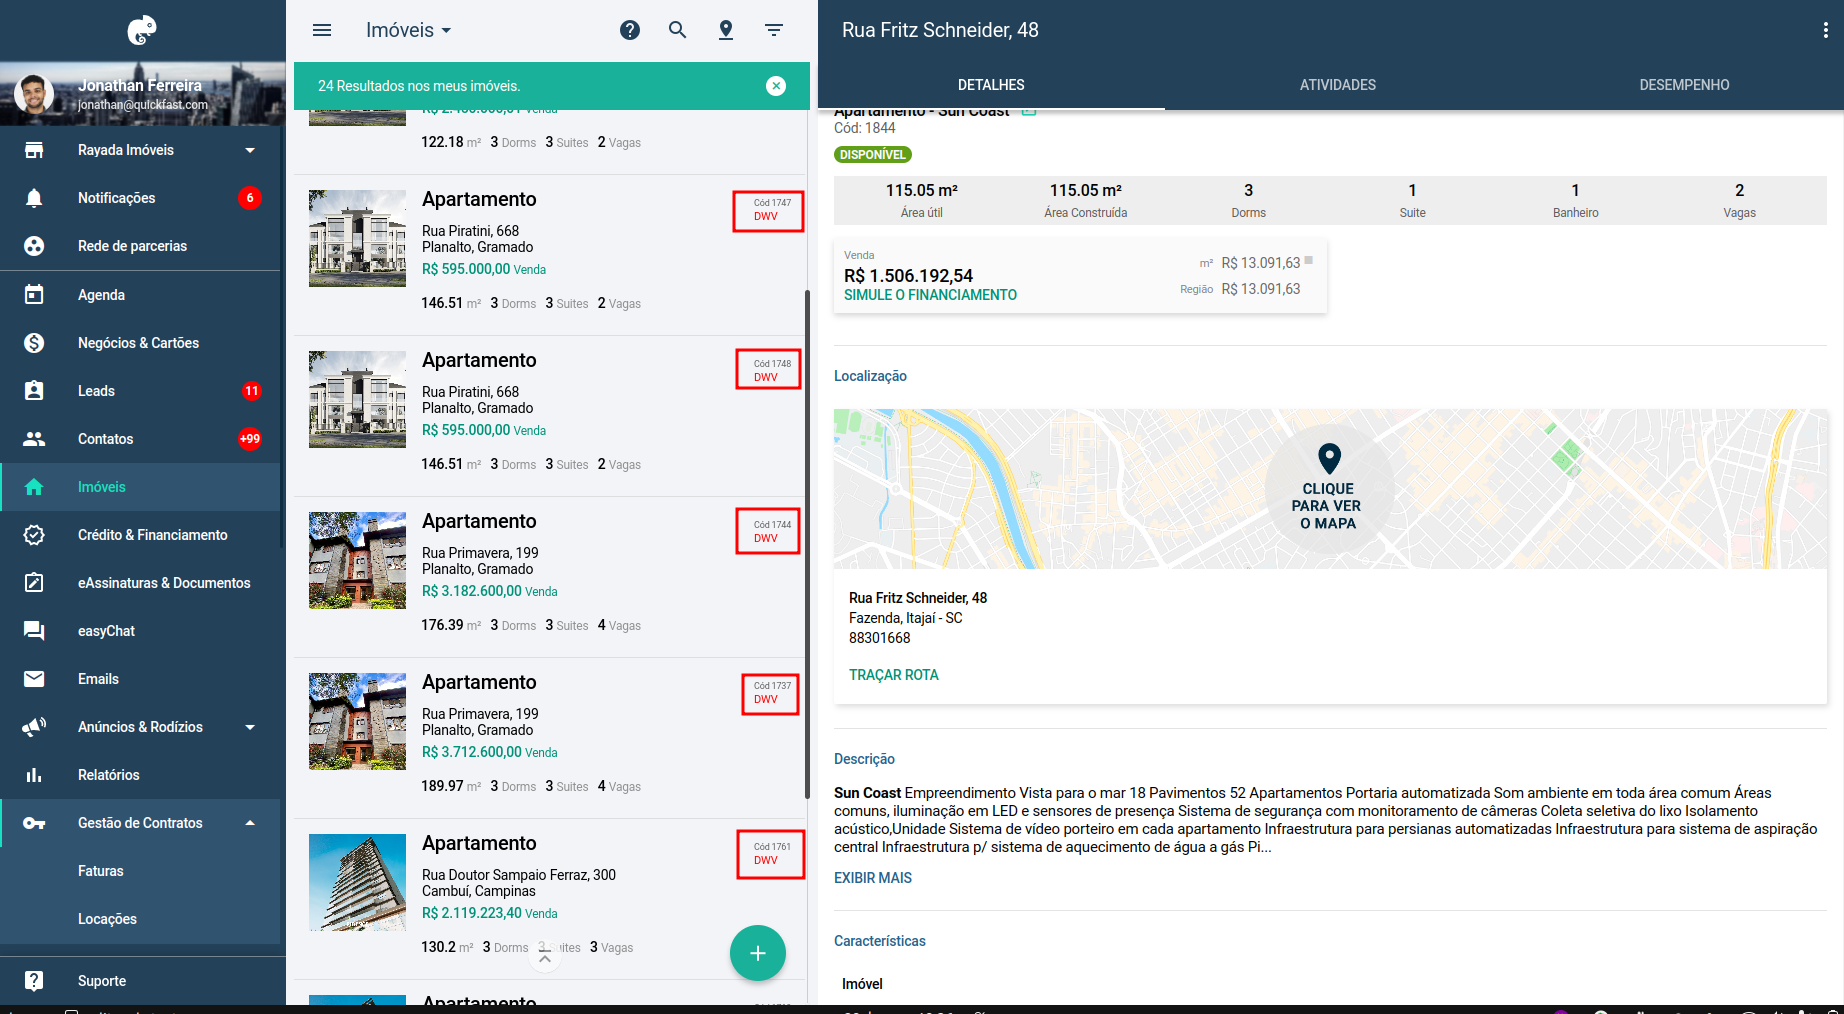This screenshot has width=1844, height=1014.
Task: Click the scroll-to-top chevron button
Action: coord(544,958)
